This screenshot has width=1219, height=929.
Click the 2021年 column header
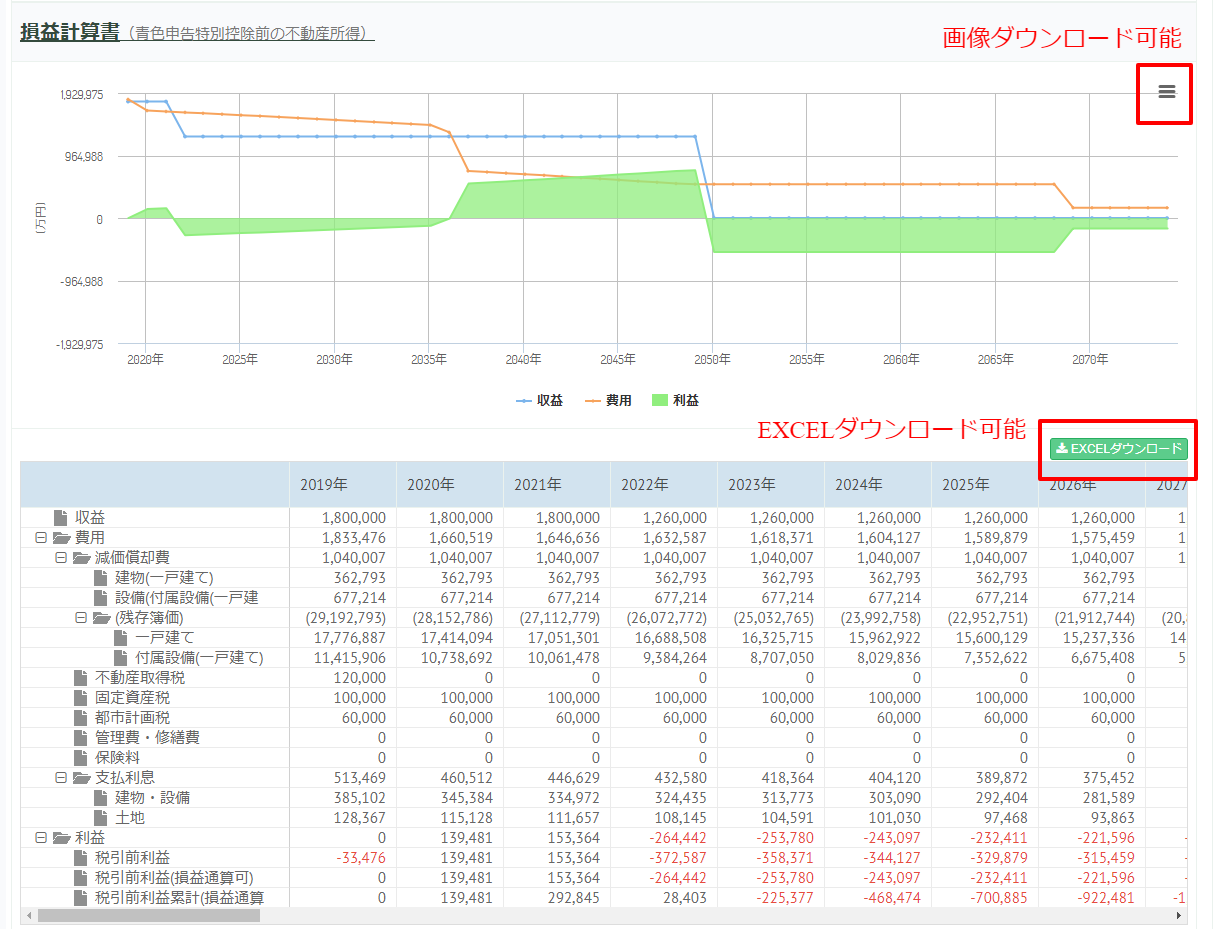(557, 485)
